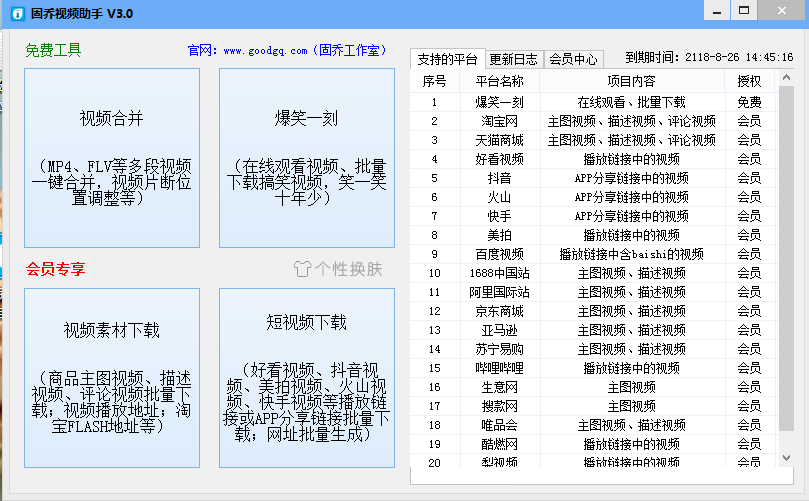
Task: Switch to the 会员中心 tab
Action: coord(573,59)
